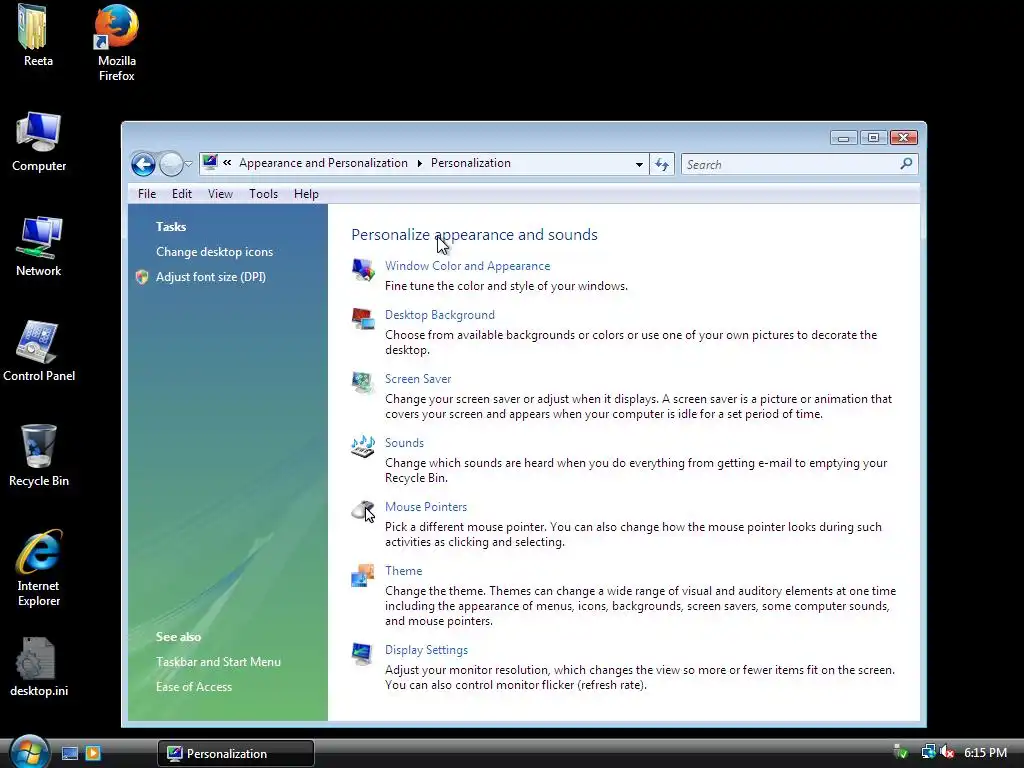Open the Sounds link
Viewport: 1024px width, 768px height.
[404, 443]
